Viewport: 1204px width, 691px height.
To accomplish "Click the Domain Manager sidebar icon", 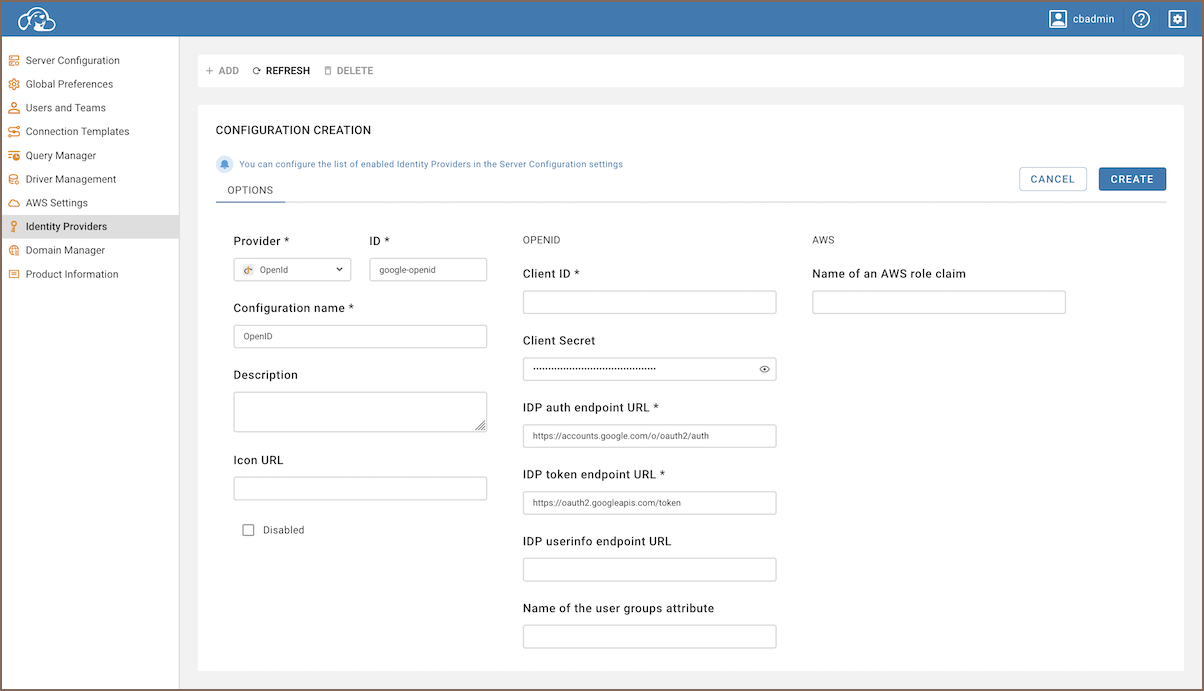I will pos(14,251).
